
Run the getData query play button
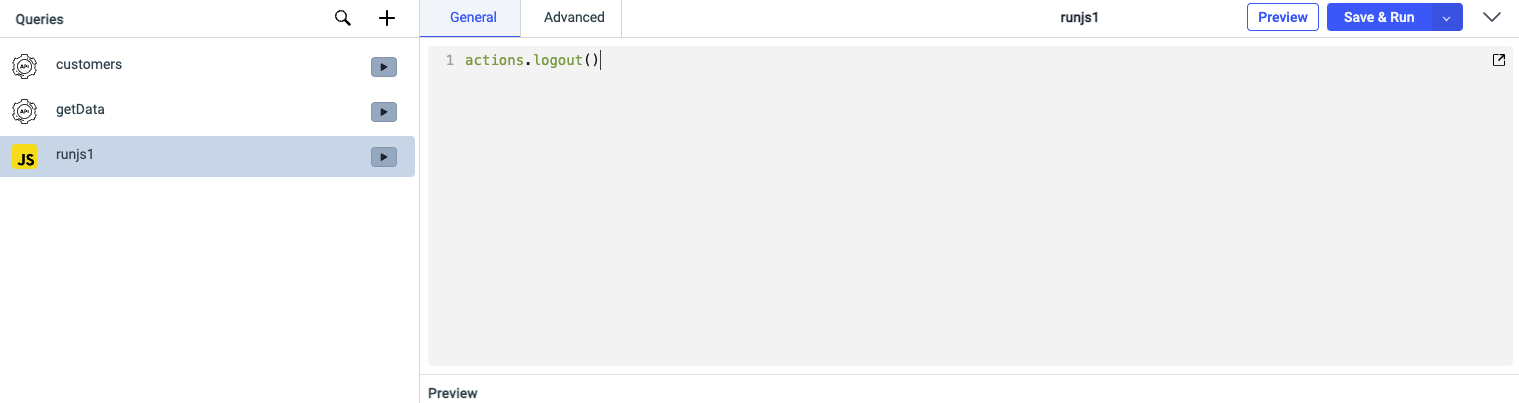tap(384, 112)
